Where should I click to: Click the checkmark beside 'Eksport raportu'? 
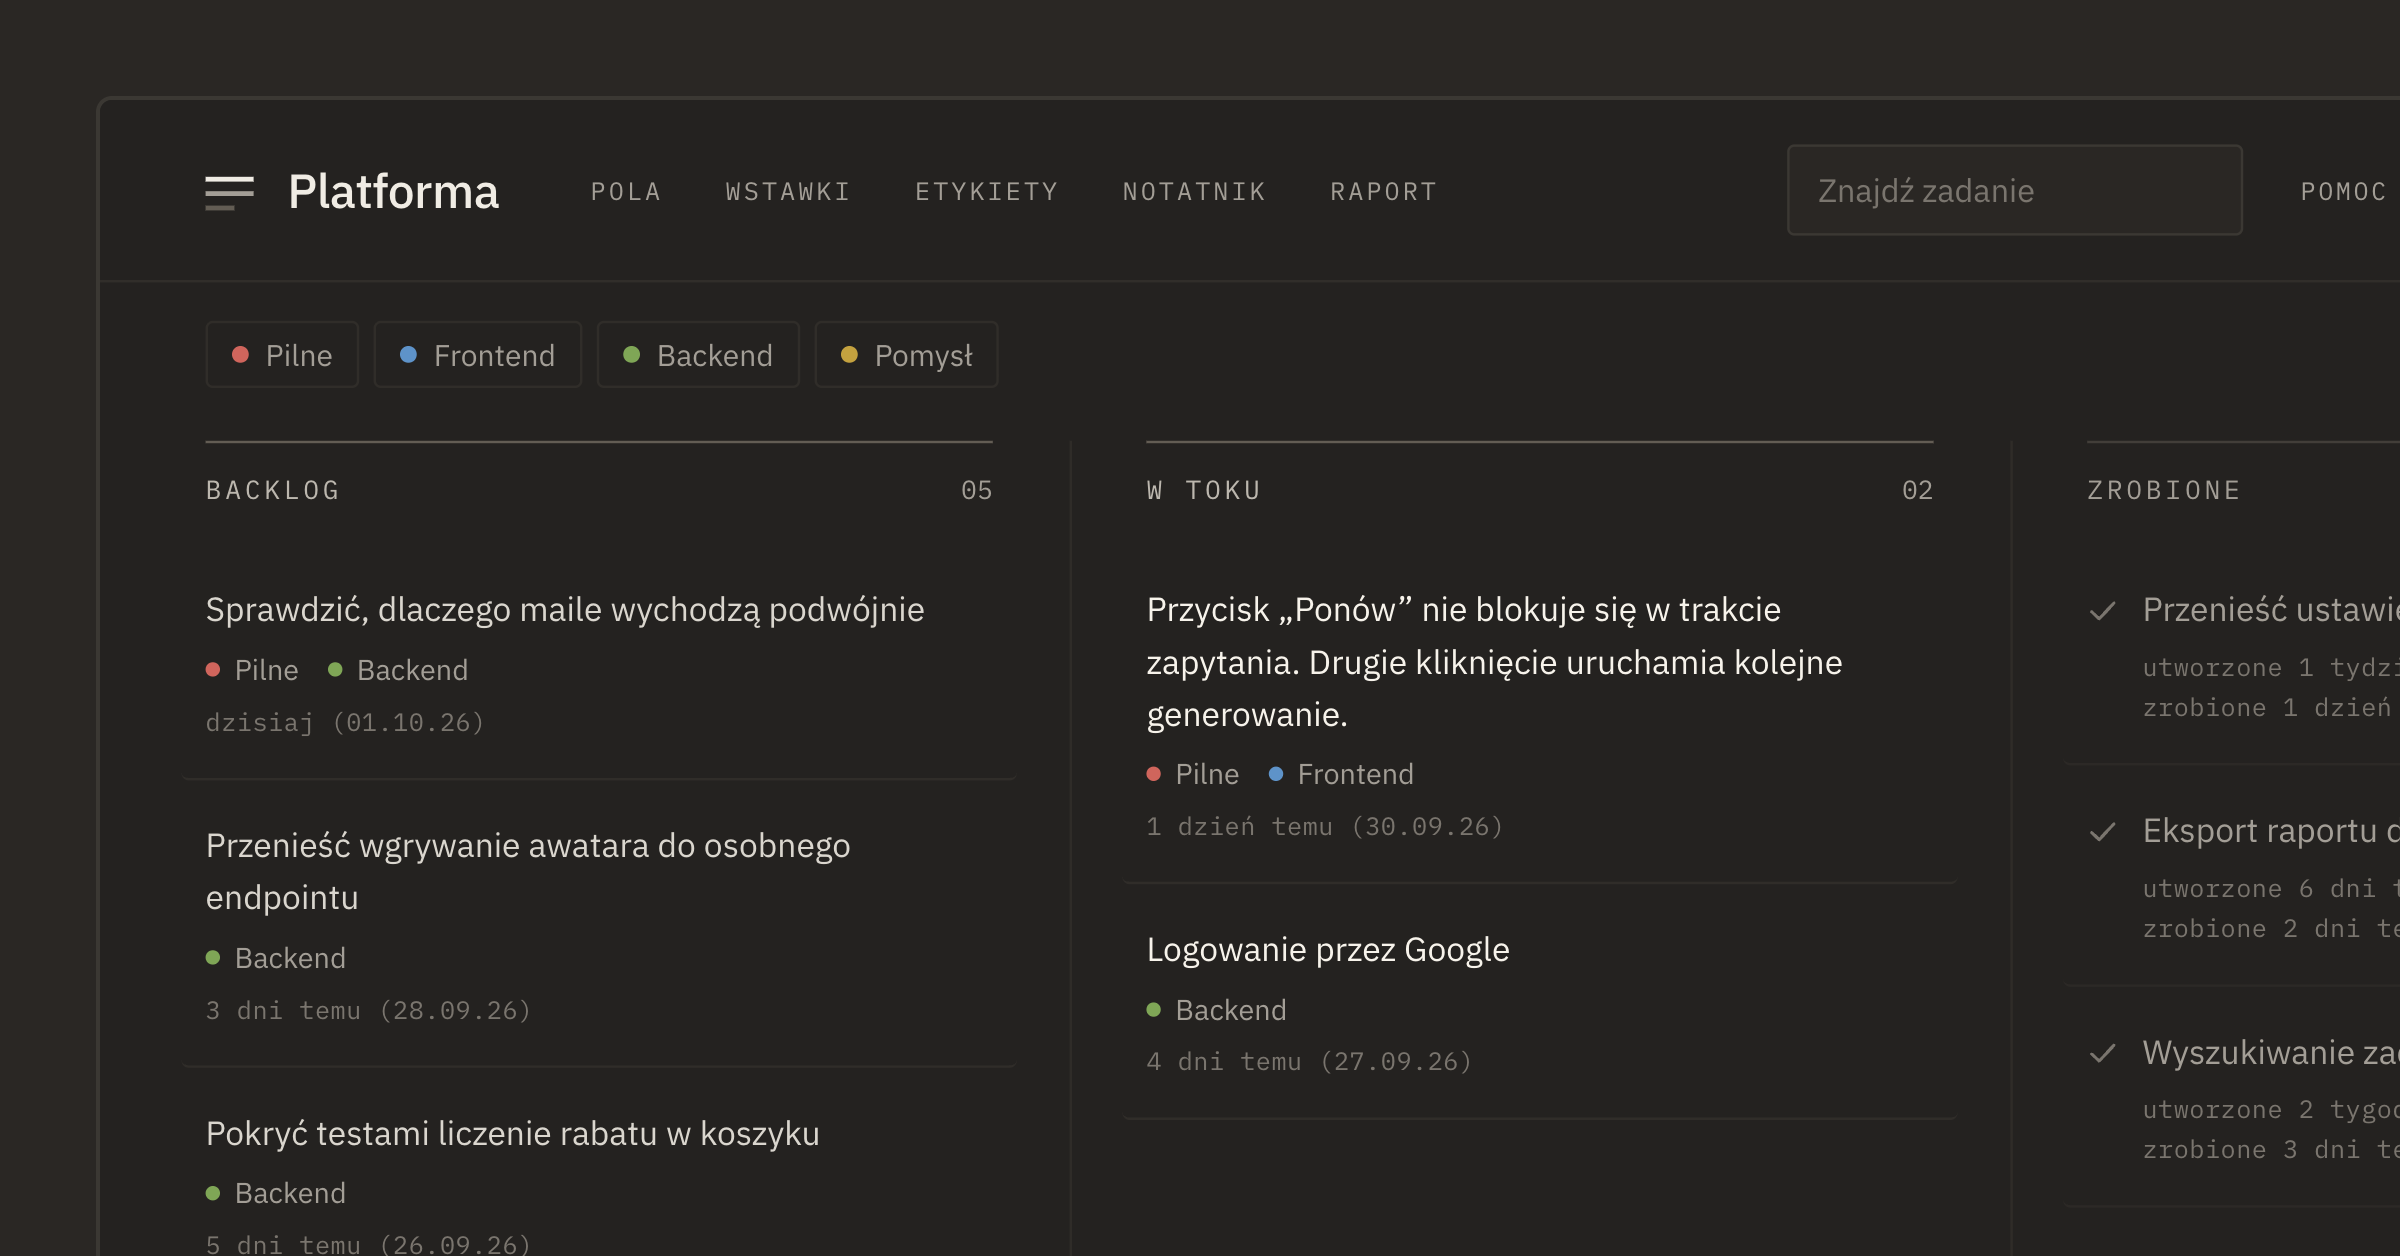tap(2103, 832)
